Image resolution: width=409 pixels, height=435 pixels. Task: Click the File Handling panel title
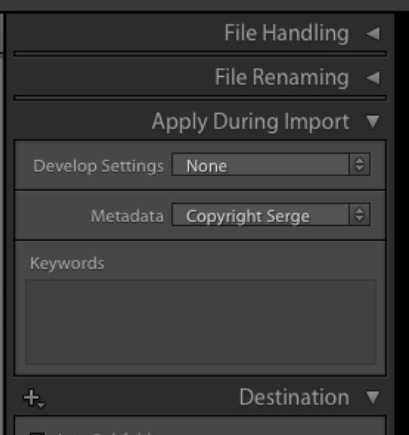tap(287, 33)
